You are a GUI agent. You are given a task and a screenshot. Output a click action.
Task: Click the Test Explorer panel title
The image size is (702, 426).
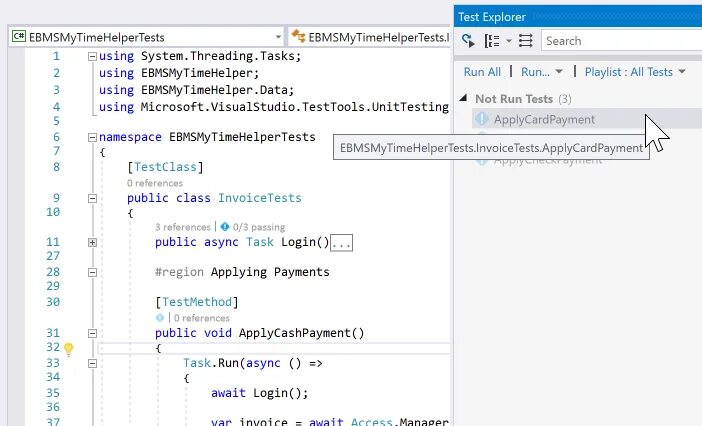point(492,17)
